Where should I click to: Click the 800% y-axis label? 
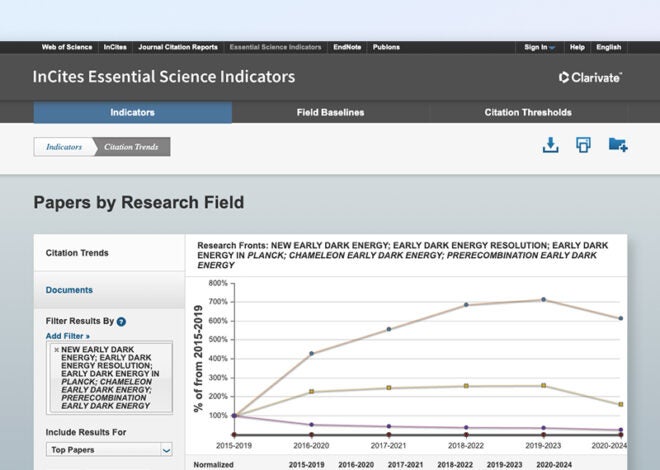pos(218,283)
